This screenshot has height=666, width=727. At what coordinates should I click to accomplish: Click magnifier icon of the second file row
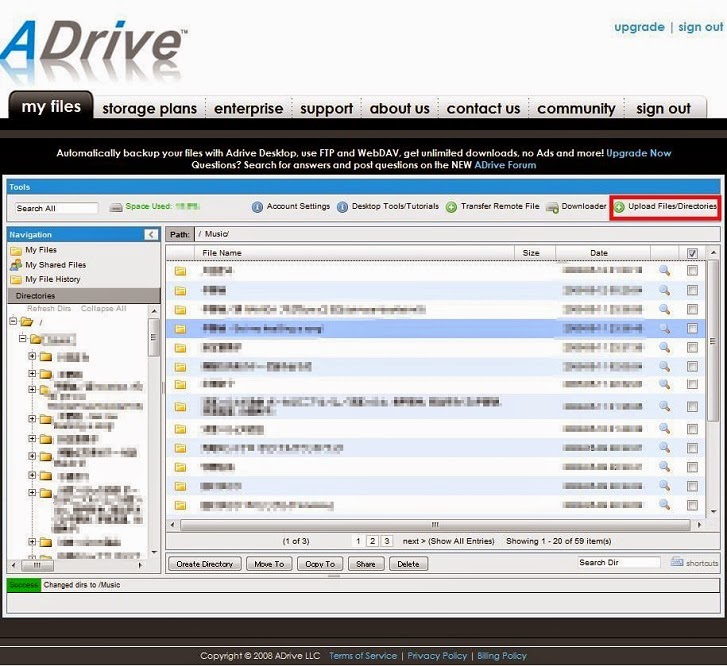[x=664, y=290]
